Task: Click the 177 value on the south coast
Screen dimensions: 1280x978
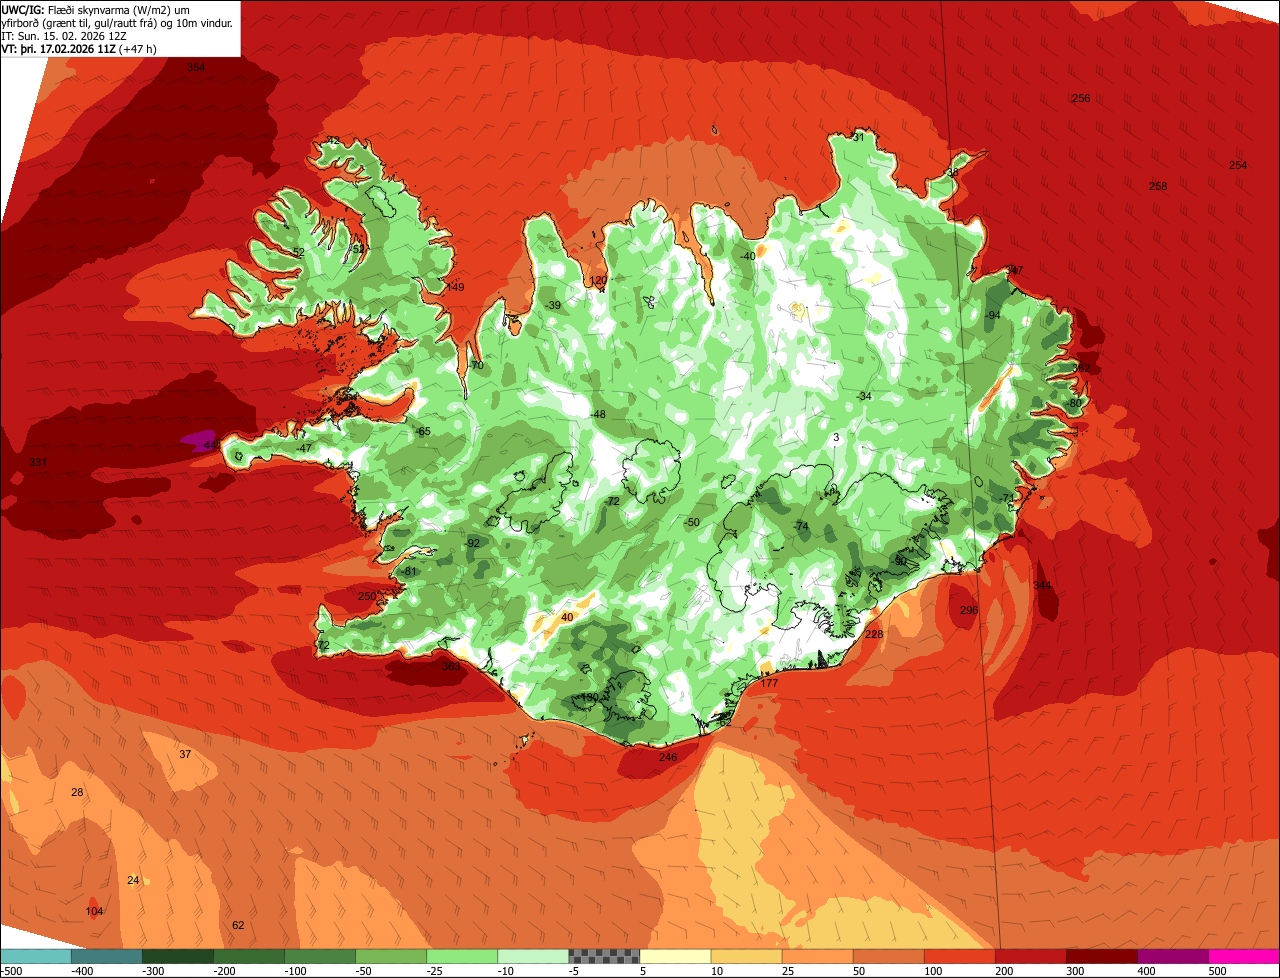Action: 769,683
